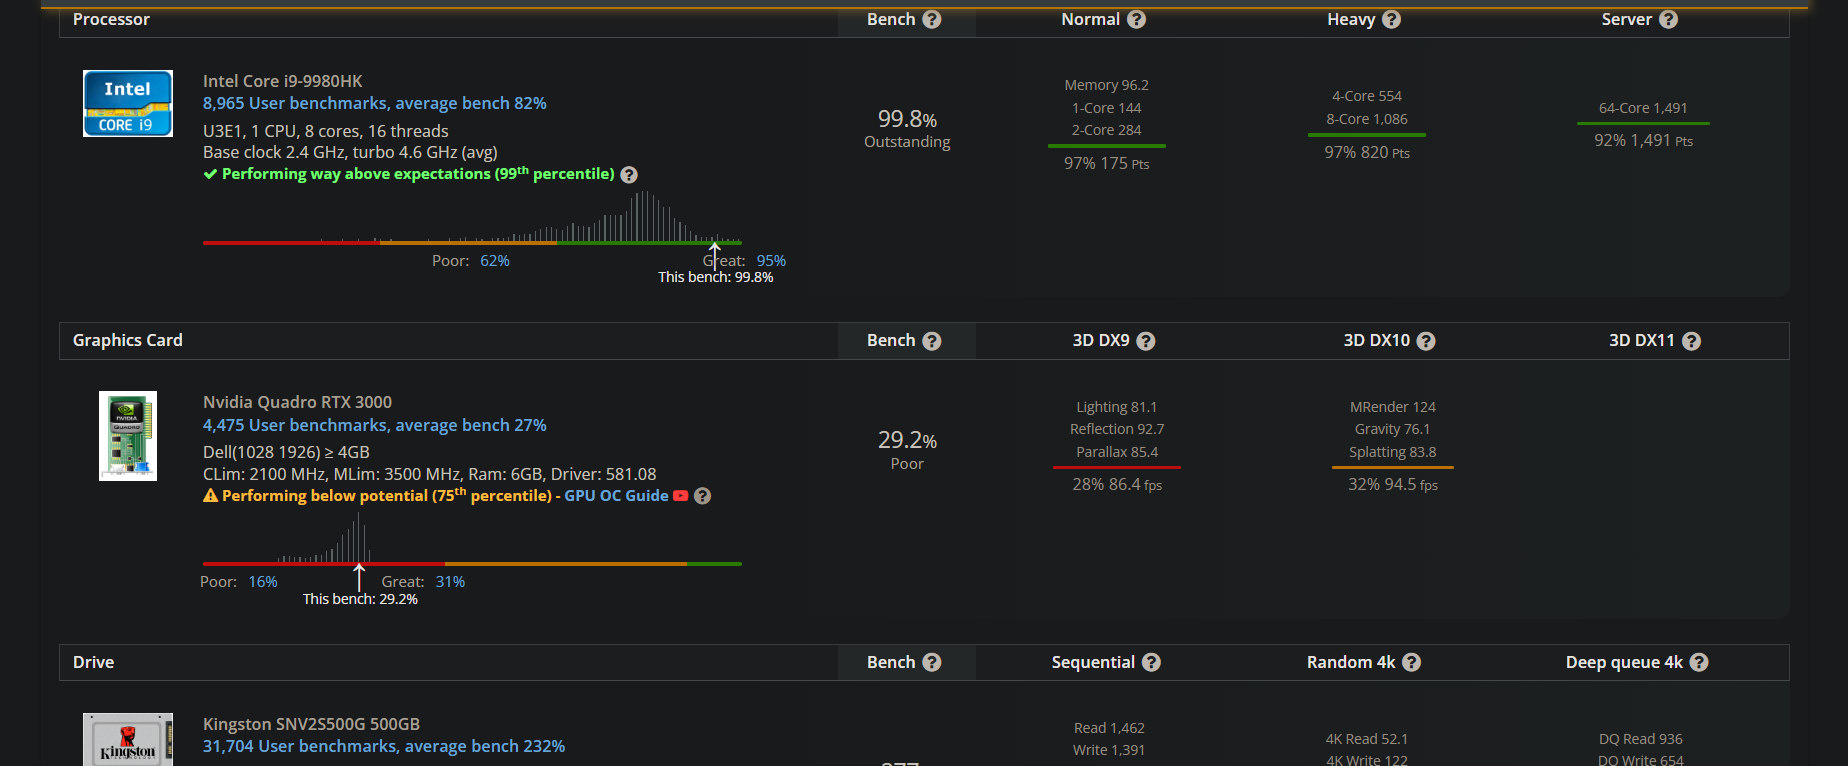This screenshot has width=1848, height=766.
Task: Open help icon after GPU OC Guide line
Action: [x=703, y=496]
